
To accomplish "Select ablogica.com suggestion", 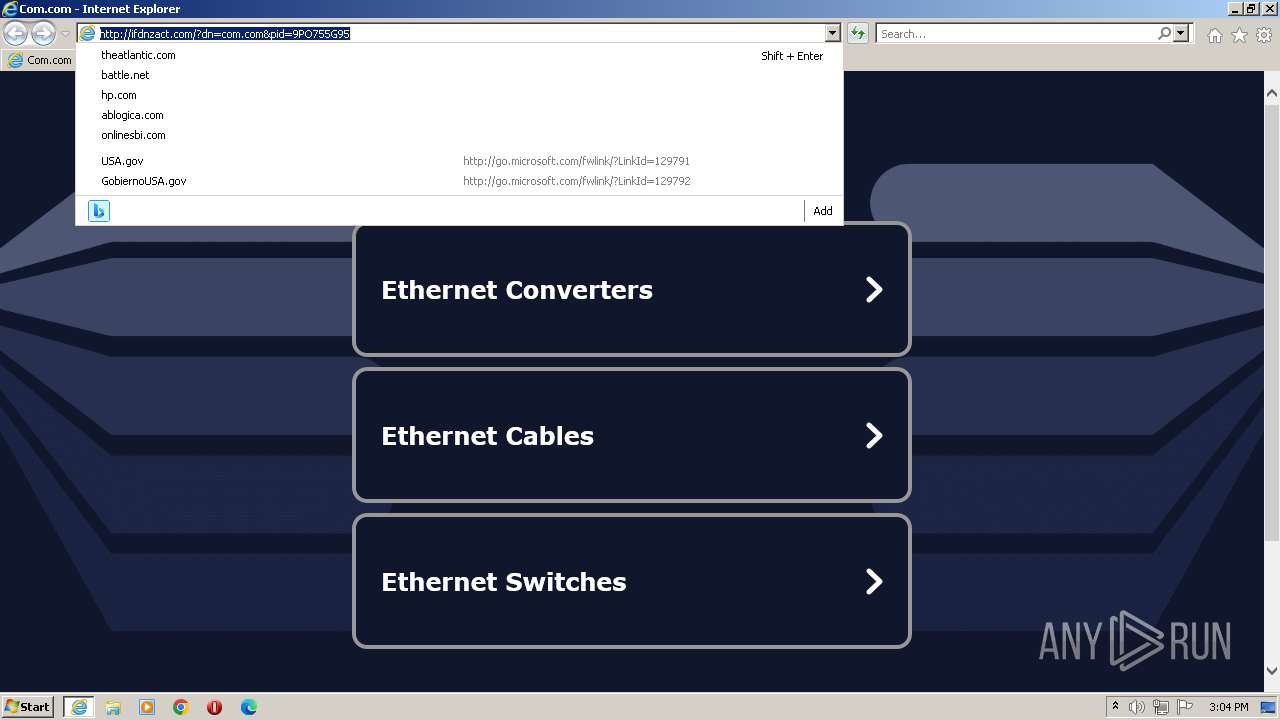I will (x=459, y=115).
